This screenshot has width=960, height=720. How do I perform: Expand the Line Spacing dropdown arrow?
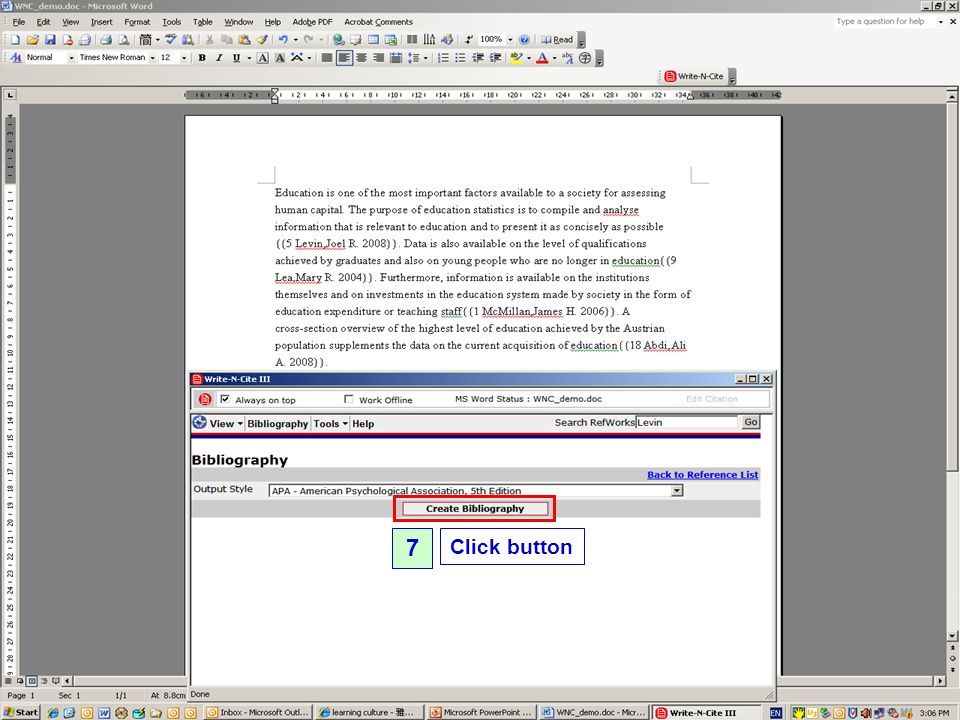426,58
